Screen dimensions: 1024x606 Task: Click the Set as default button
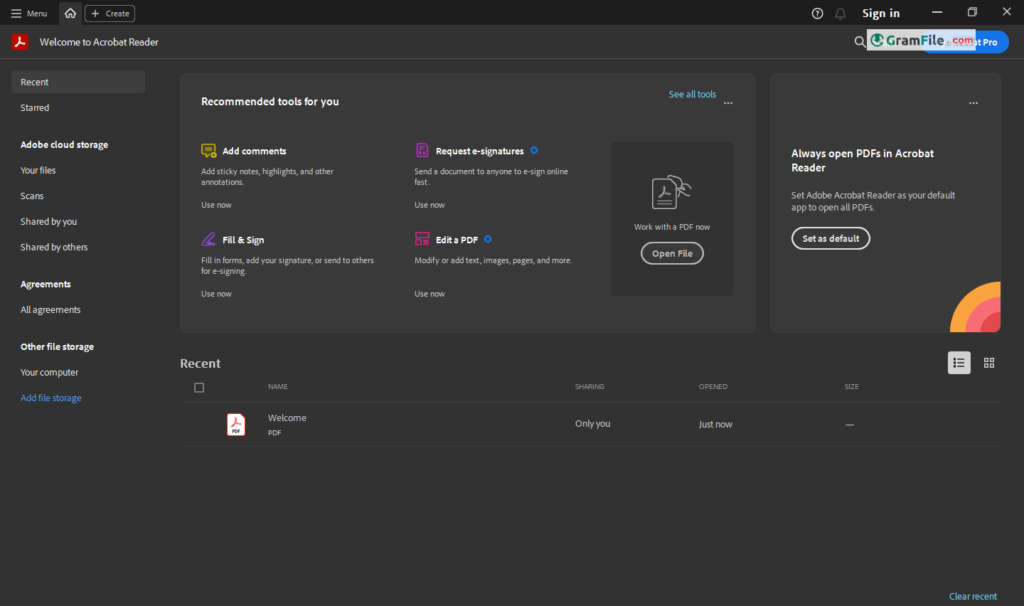pos(830,239)
